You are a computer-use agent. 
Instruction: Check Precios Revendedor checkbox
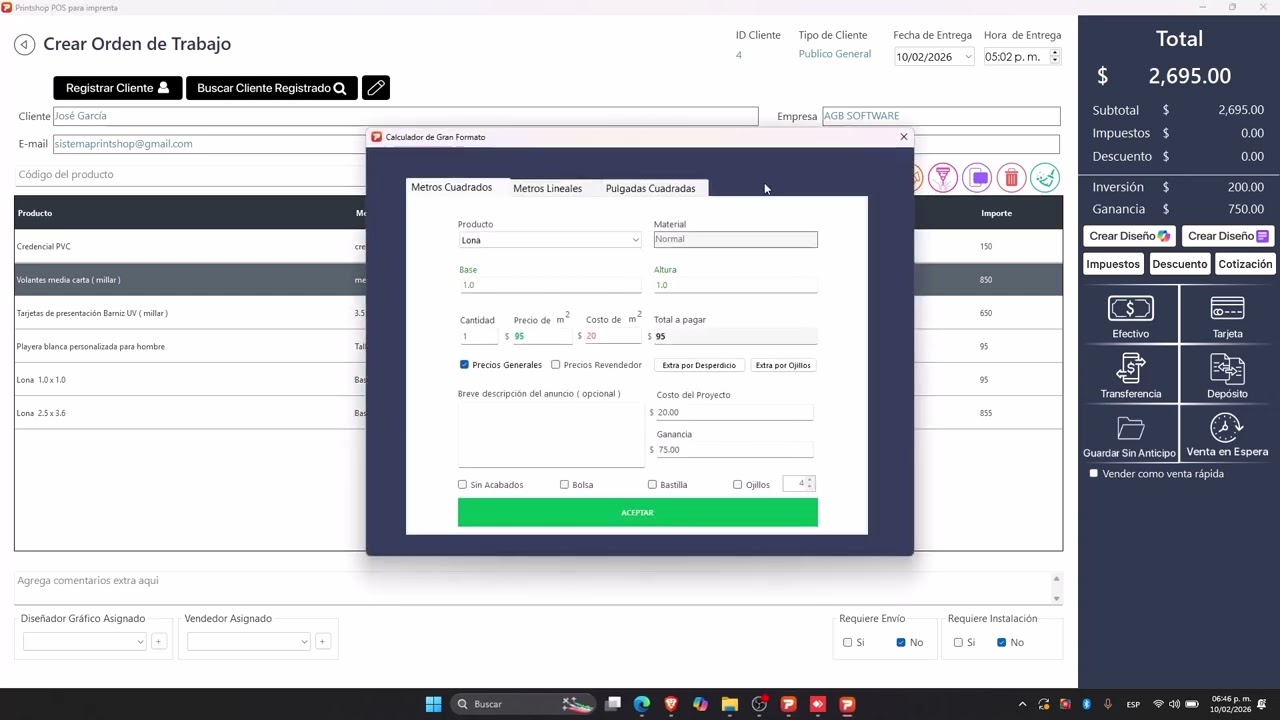pyautogui.click(x=556, y=365)
